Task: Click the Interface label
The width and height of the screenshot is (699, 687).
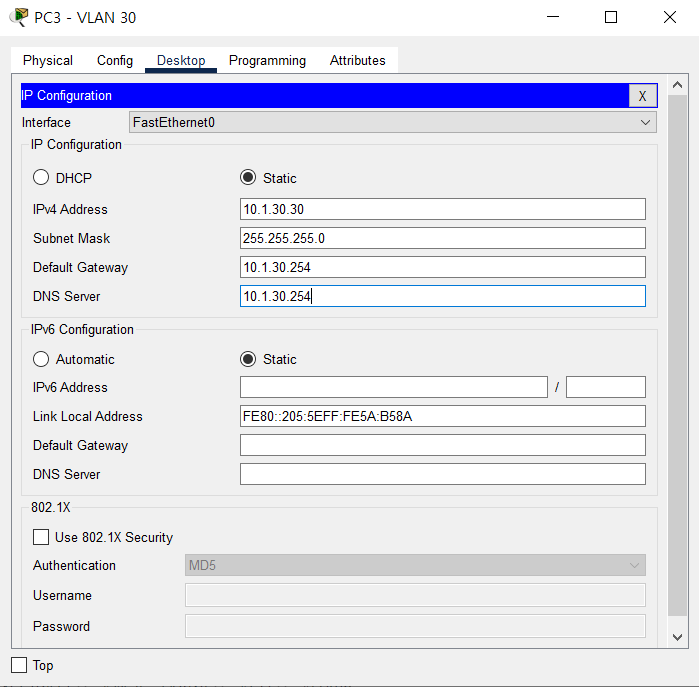Action: tap(46, 122)
